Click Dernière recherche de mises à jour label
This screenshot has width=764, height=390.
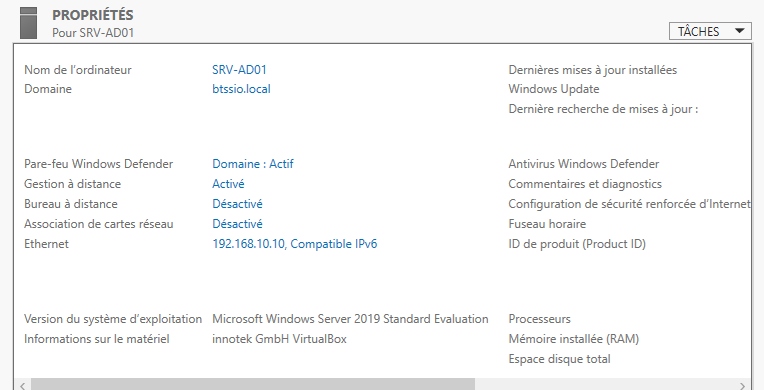point(603,109)
